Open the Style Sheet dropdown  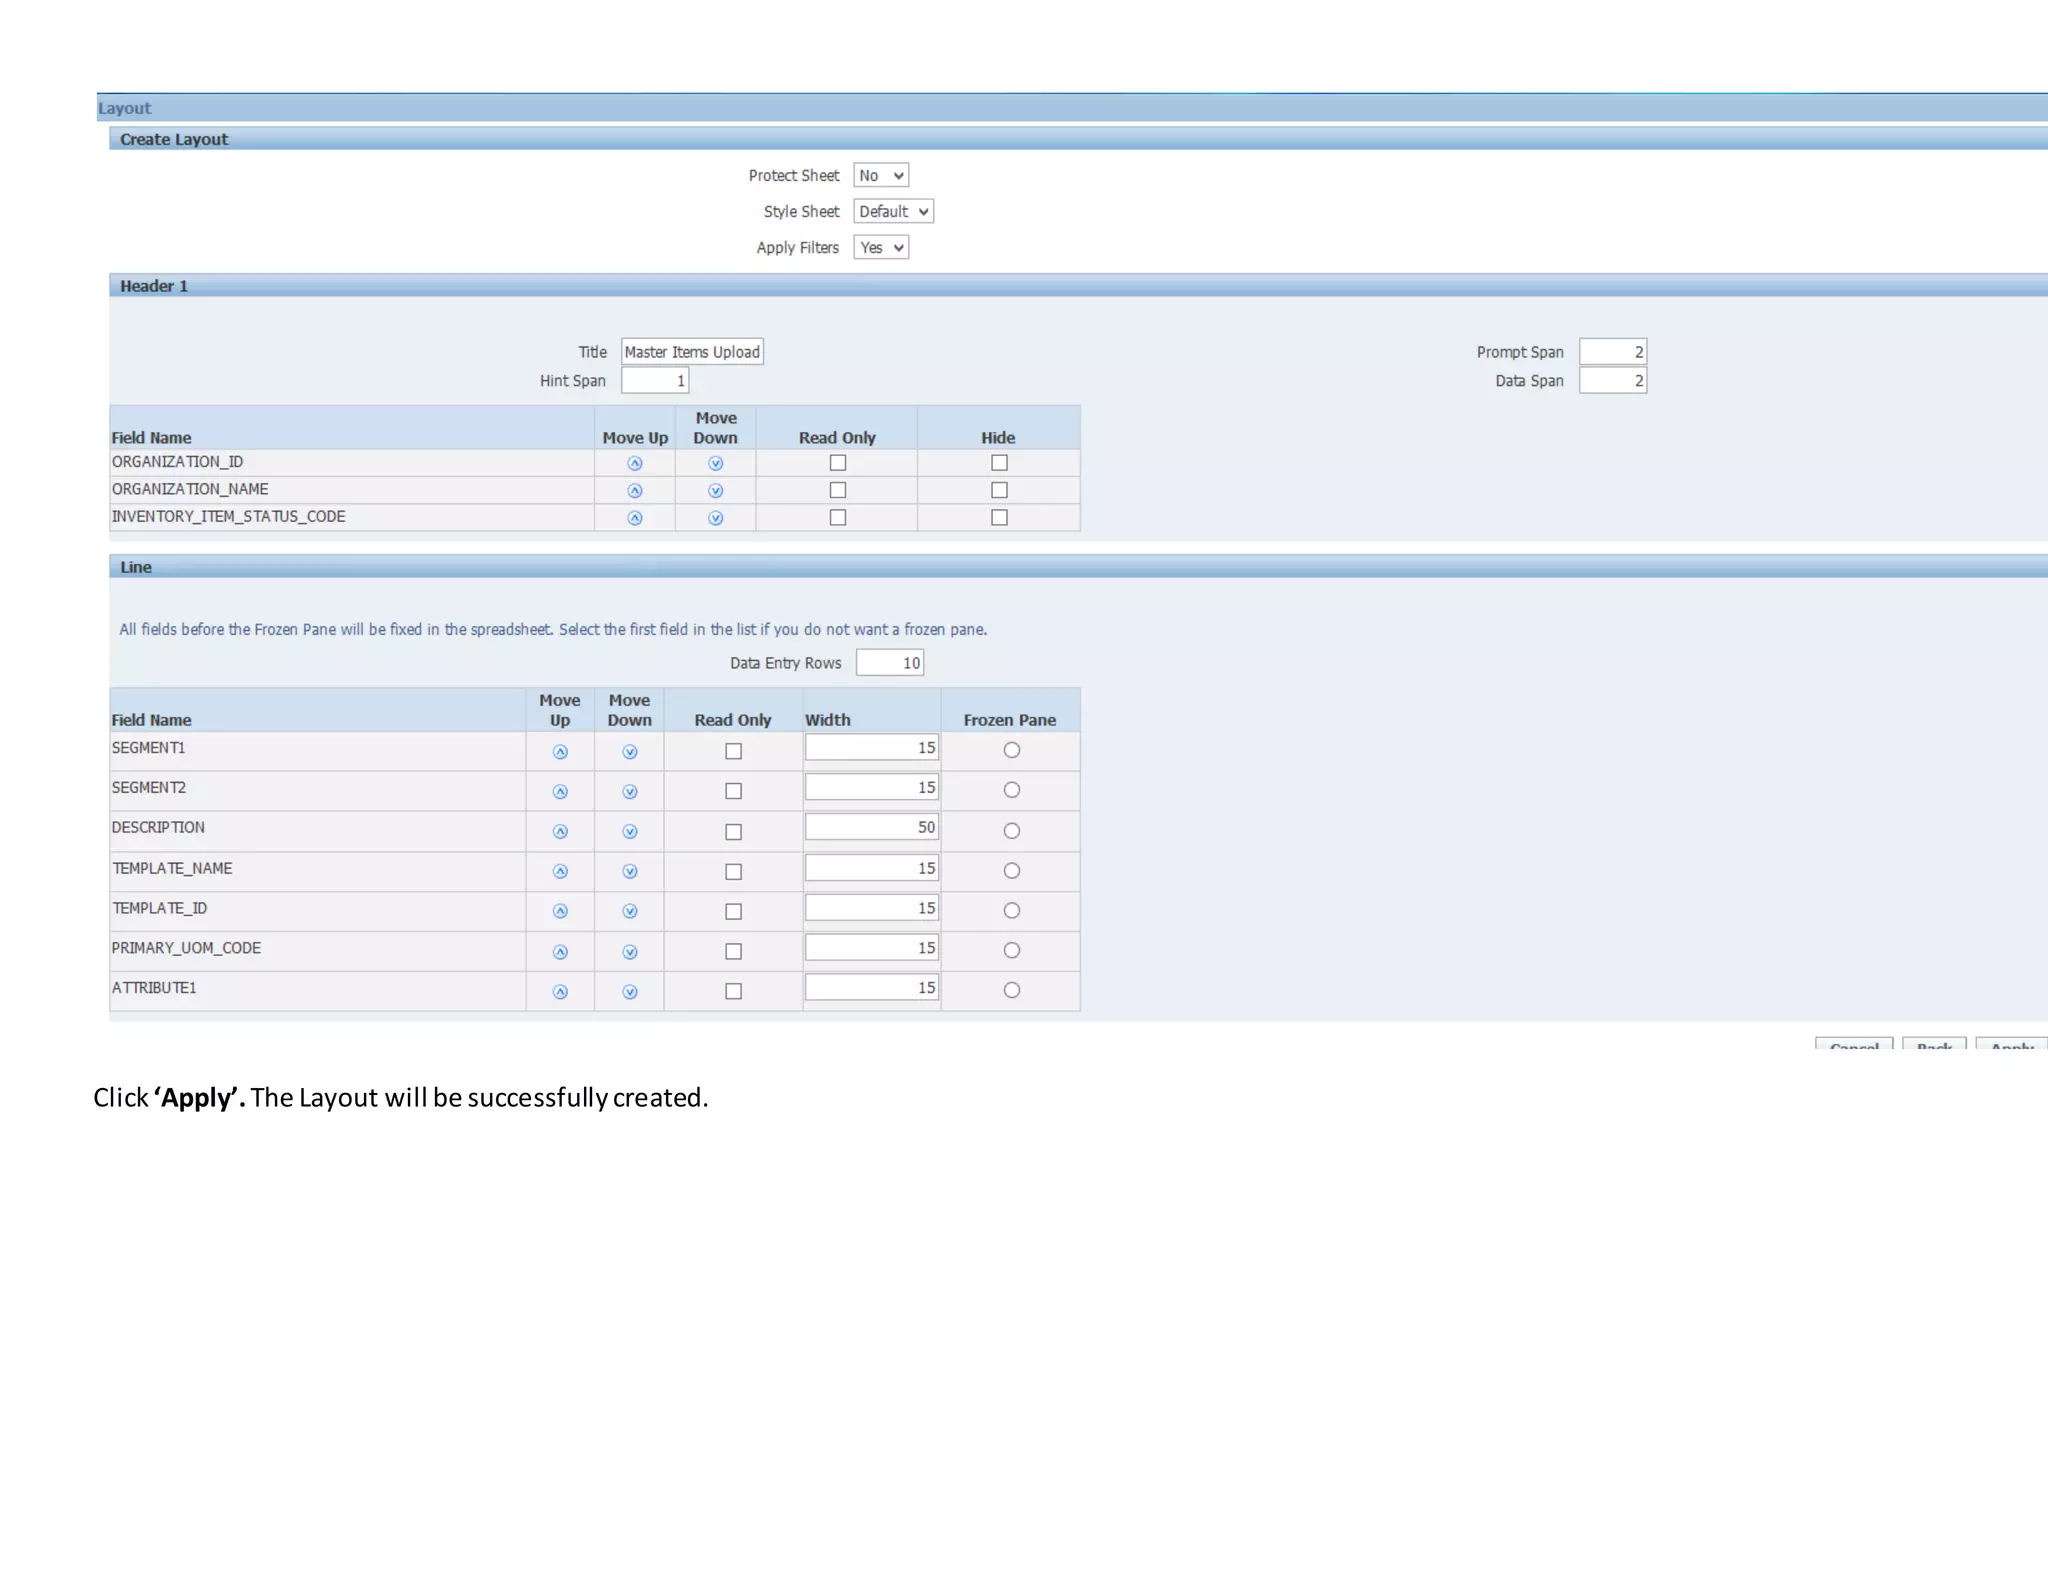tap(893, 212)
